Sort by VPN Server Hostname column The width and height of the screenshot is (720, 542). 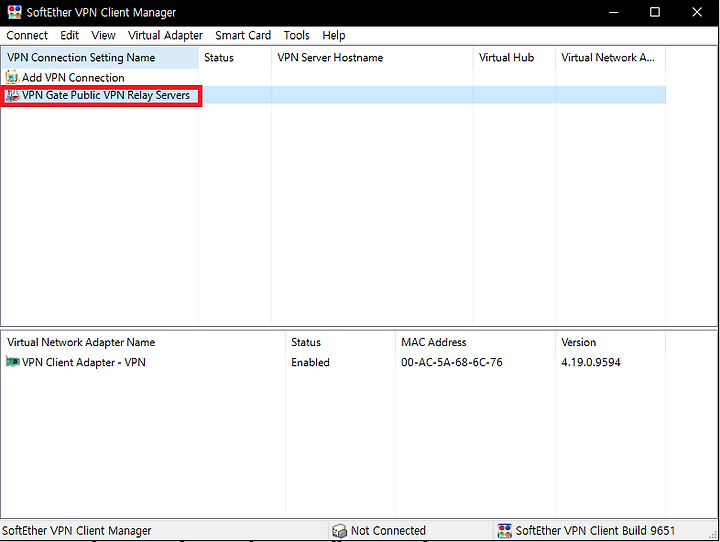372,57
